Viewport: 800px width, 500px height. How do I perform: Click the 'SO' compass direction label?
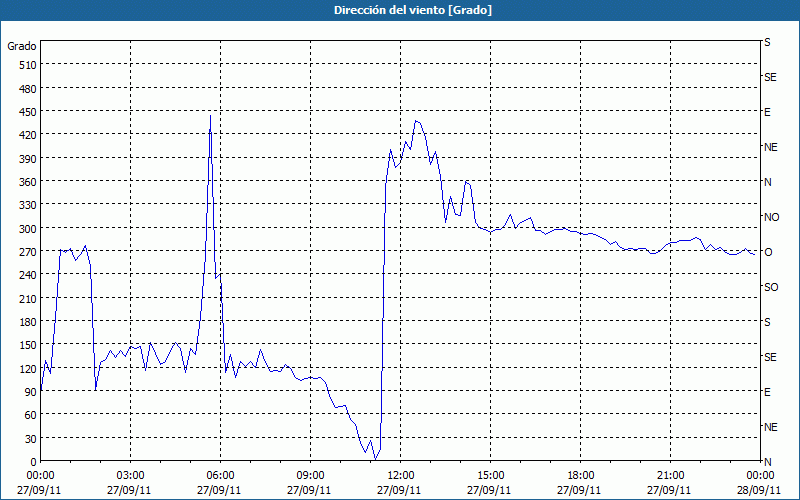coord(771,287)
